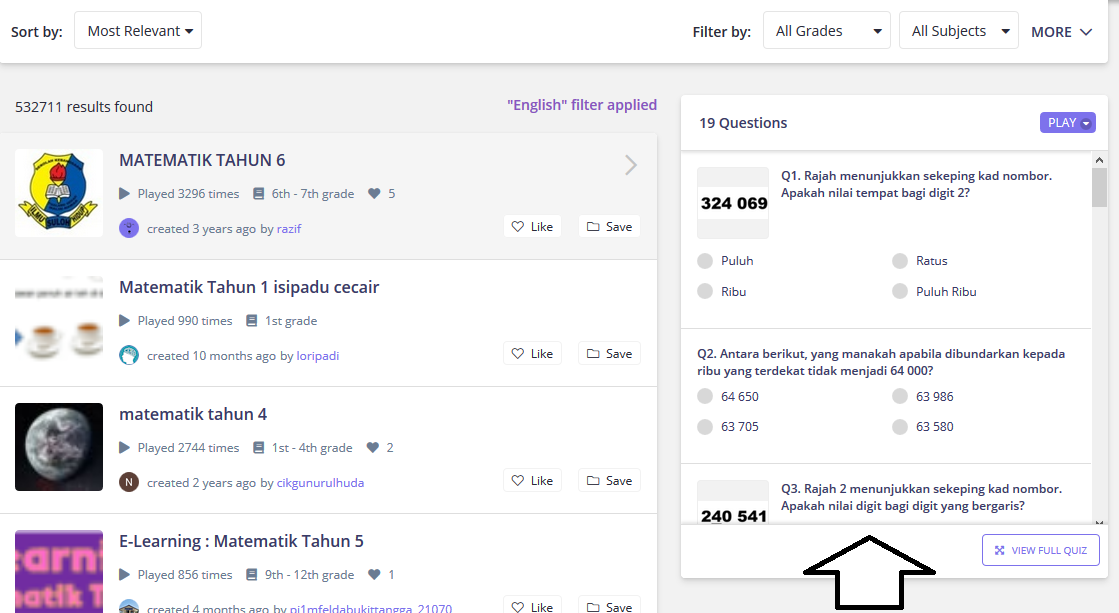This screenshot has width=1119, height=613.
Task: Click E-Learning : Matematik Tahun 5 title
Action: coord(241,541)
